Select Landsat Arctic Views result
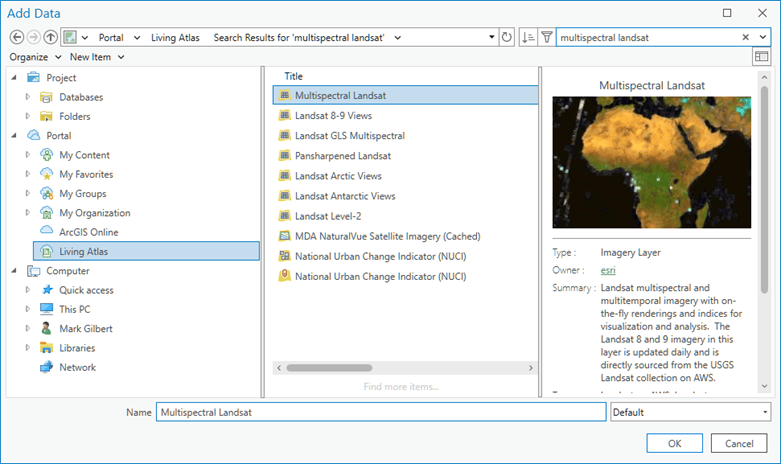781x464 pixels. click(338, 176)
